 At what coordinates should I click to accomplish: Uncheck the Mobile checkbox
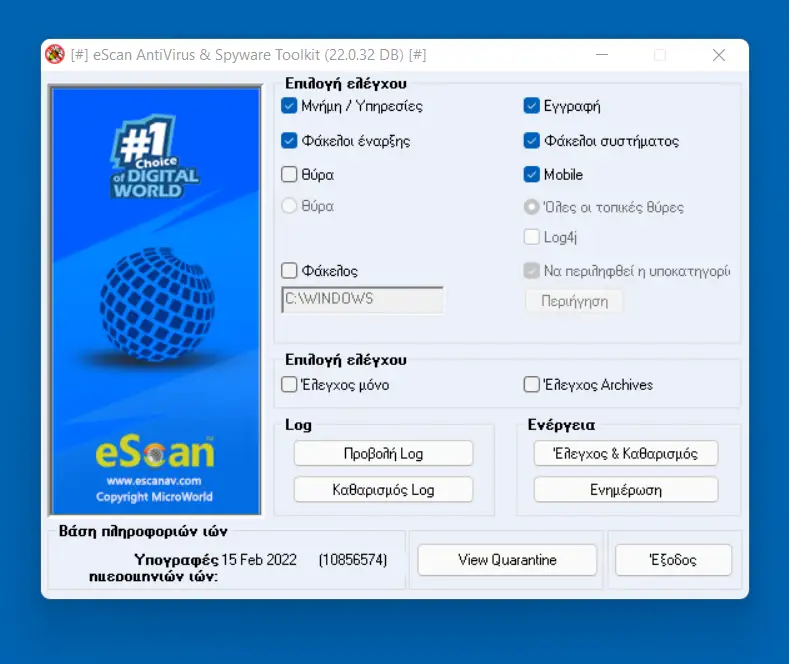pos(532,175)
